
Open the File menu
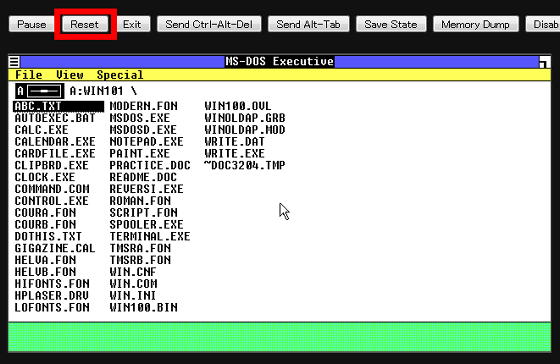pos(29,75)
